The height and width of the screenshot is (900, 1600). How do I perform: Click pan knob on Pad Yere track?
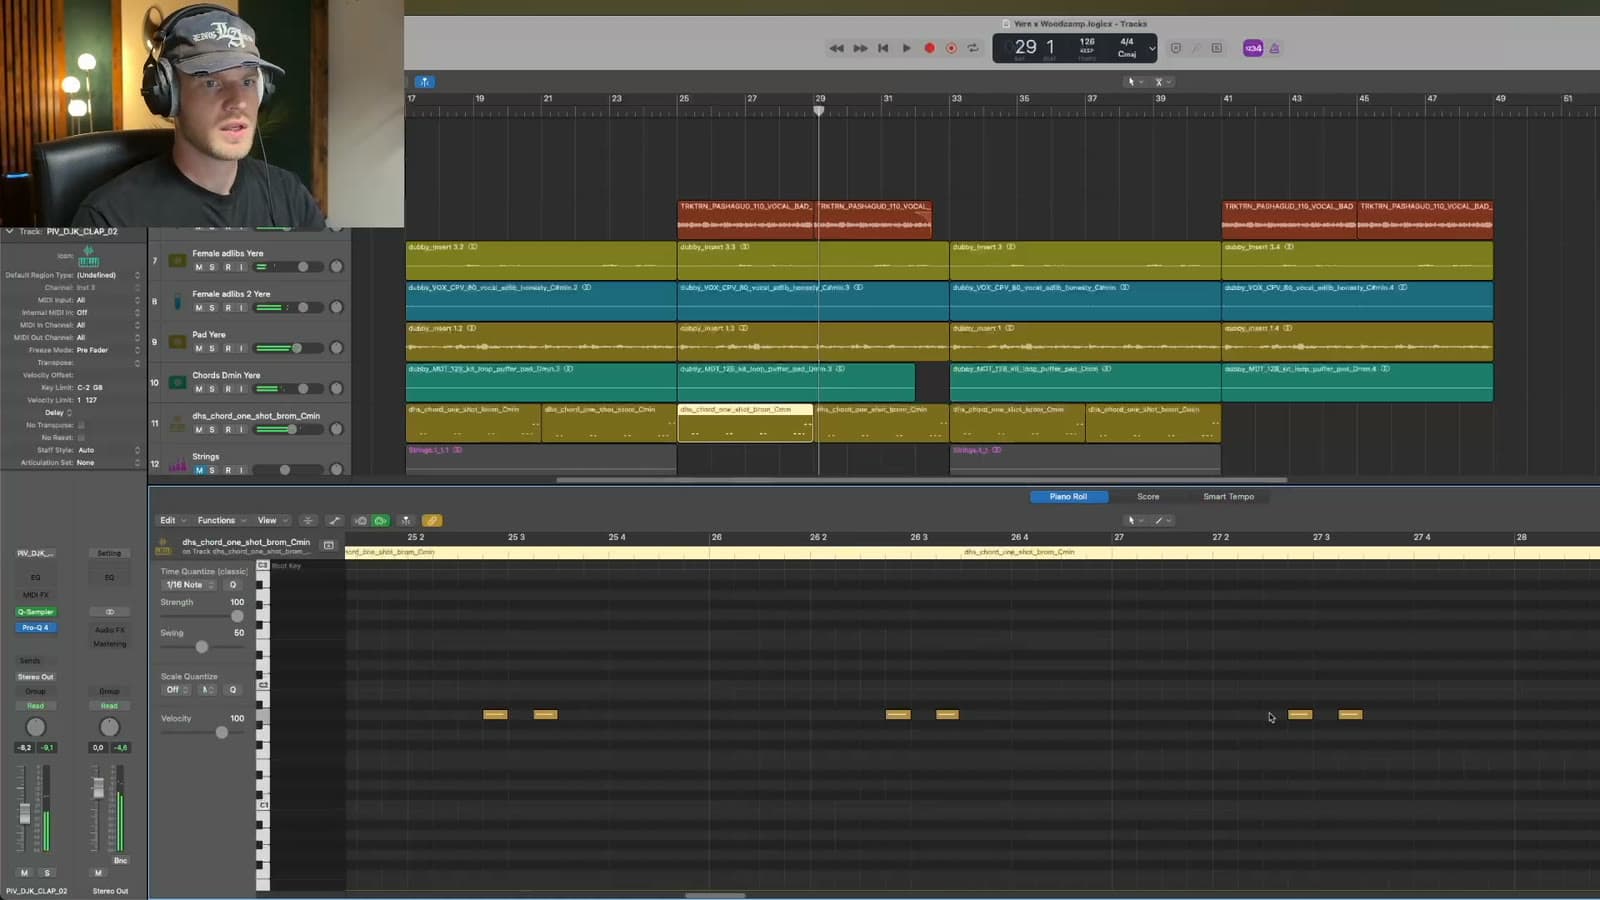[x=336, y=348]
